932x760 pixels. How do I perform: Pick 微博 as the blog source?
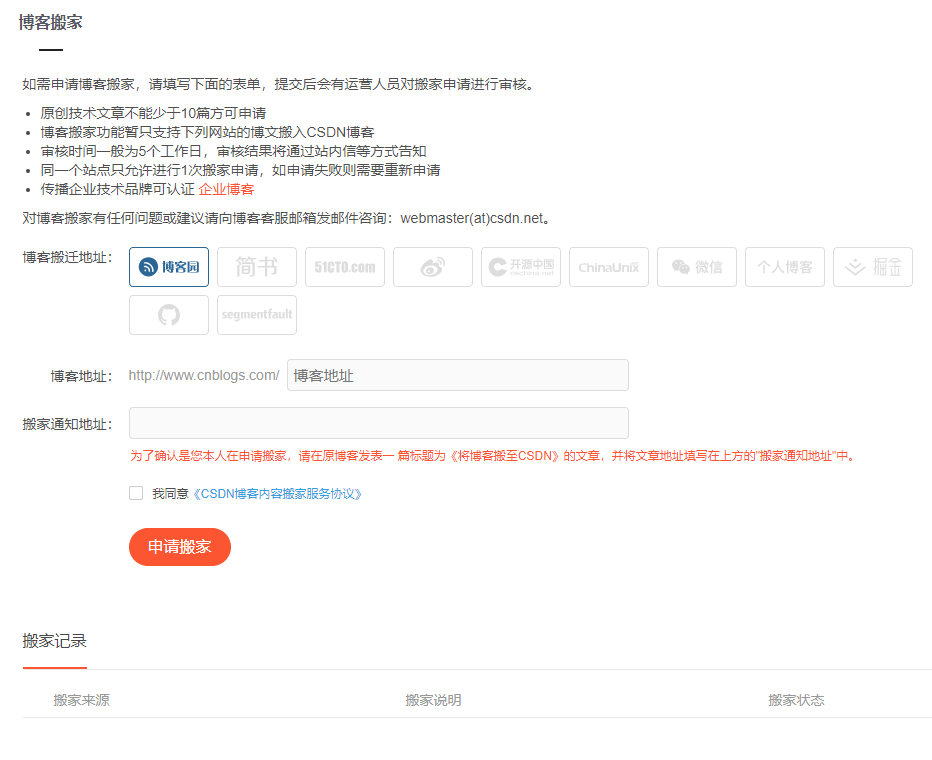click(432, 266)
